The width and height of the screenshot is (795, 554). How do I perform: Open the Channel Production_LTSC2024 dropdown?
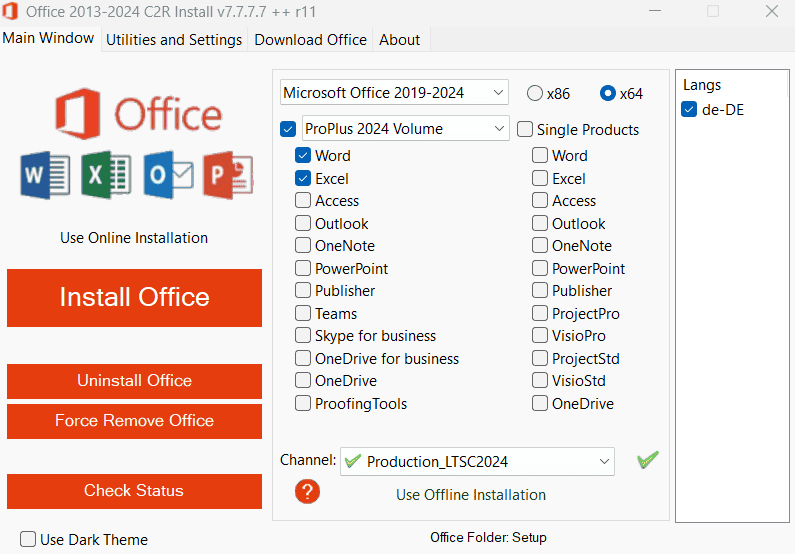[477, 461]
